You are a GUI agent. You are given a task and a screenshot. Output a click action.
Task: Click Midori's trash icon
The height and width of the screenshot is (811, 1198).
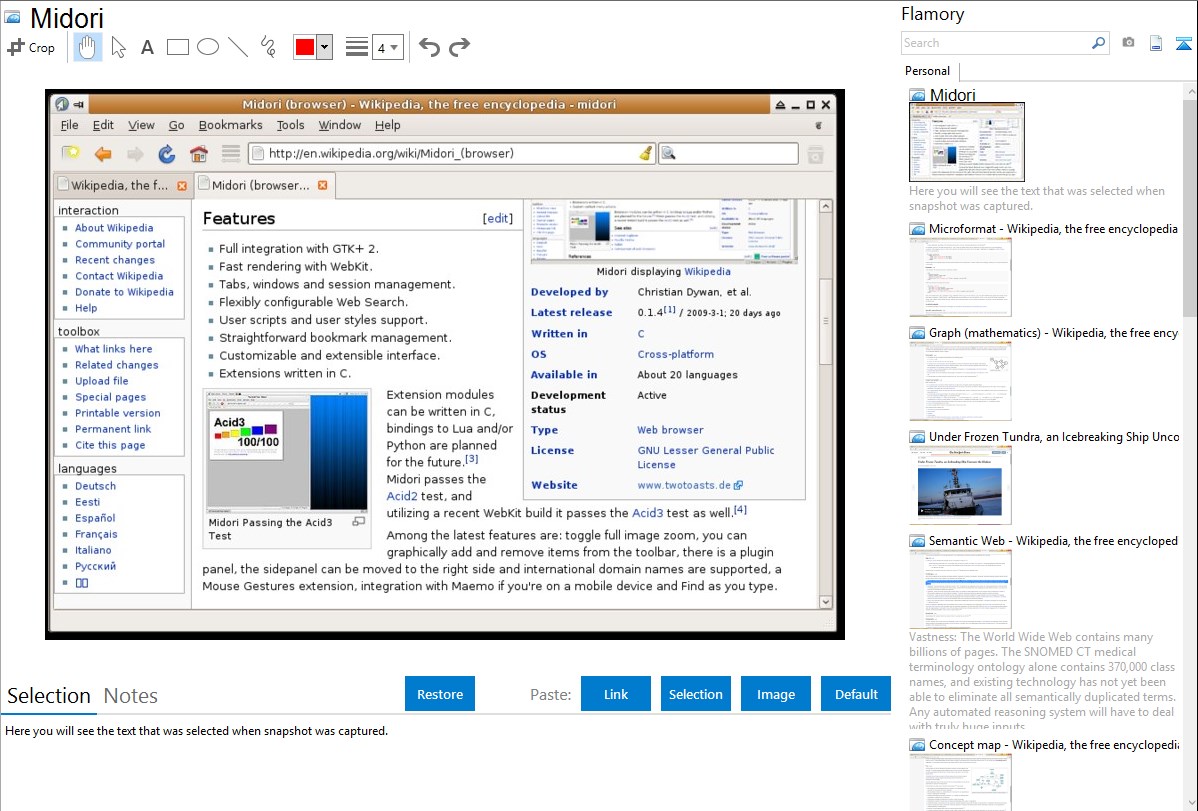pyautogui.click(x=816, y=154)
